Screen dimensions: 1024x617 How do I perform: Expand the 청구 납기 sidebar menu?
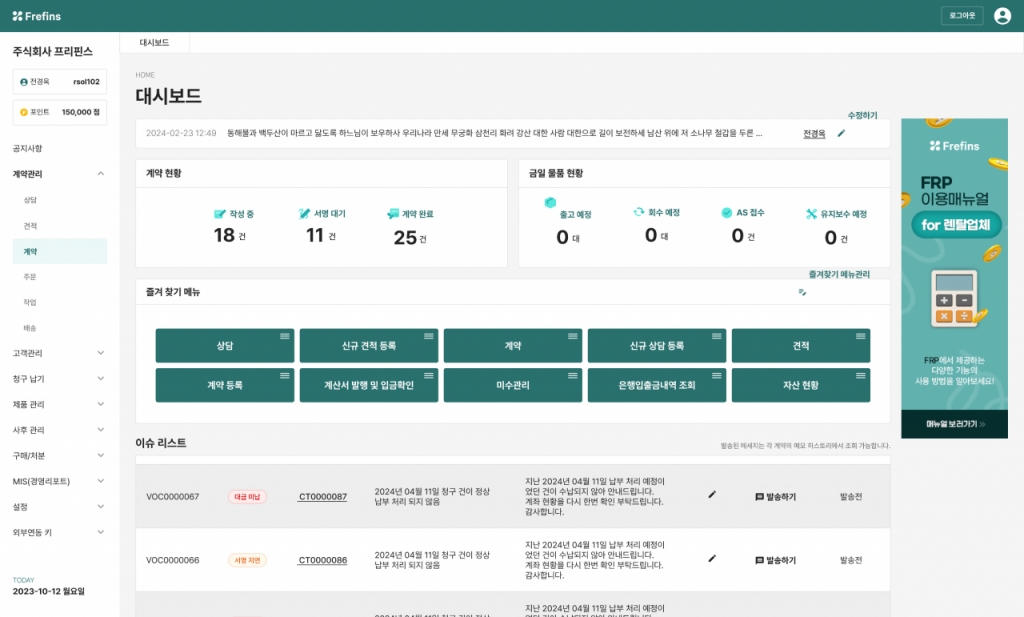100,379
